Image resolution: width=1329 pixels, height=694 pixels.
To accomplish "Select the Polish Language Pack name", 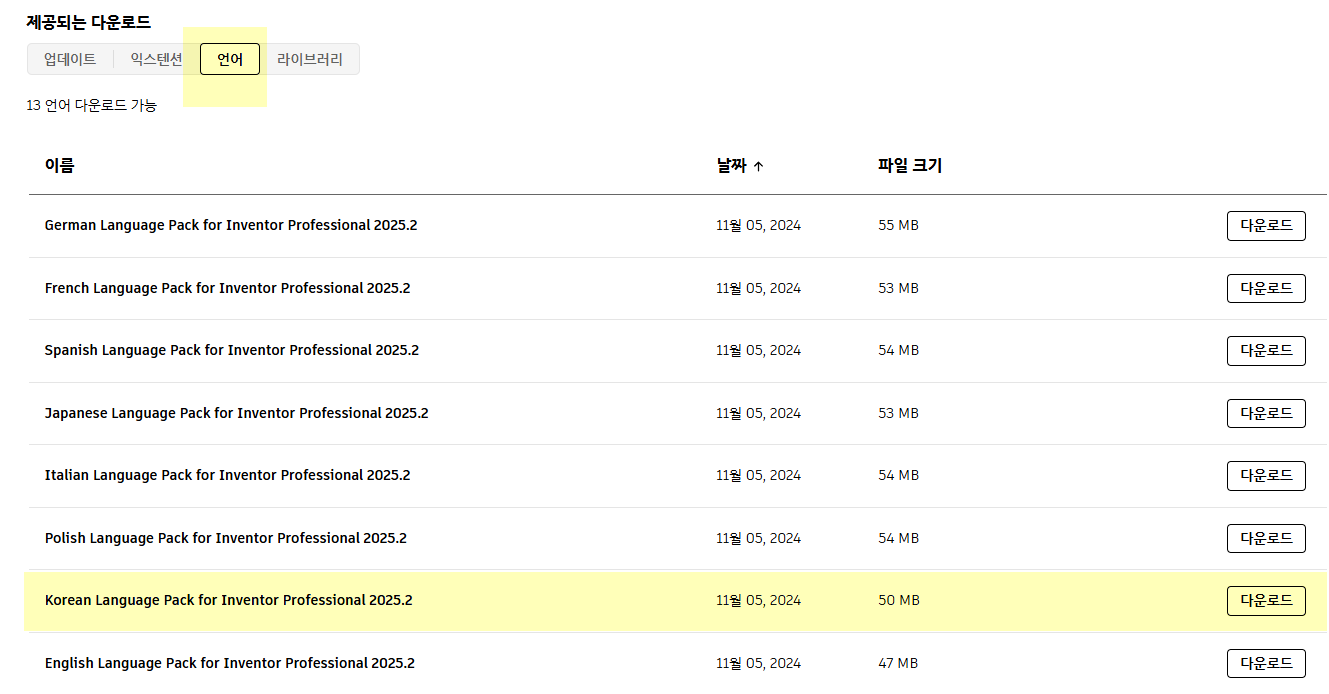I will pyautogui.click(x=226, y=538).
